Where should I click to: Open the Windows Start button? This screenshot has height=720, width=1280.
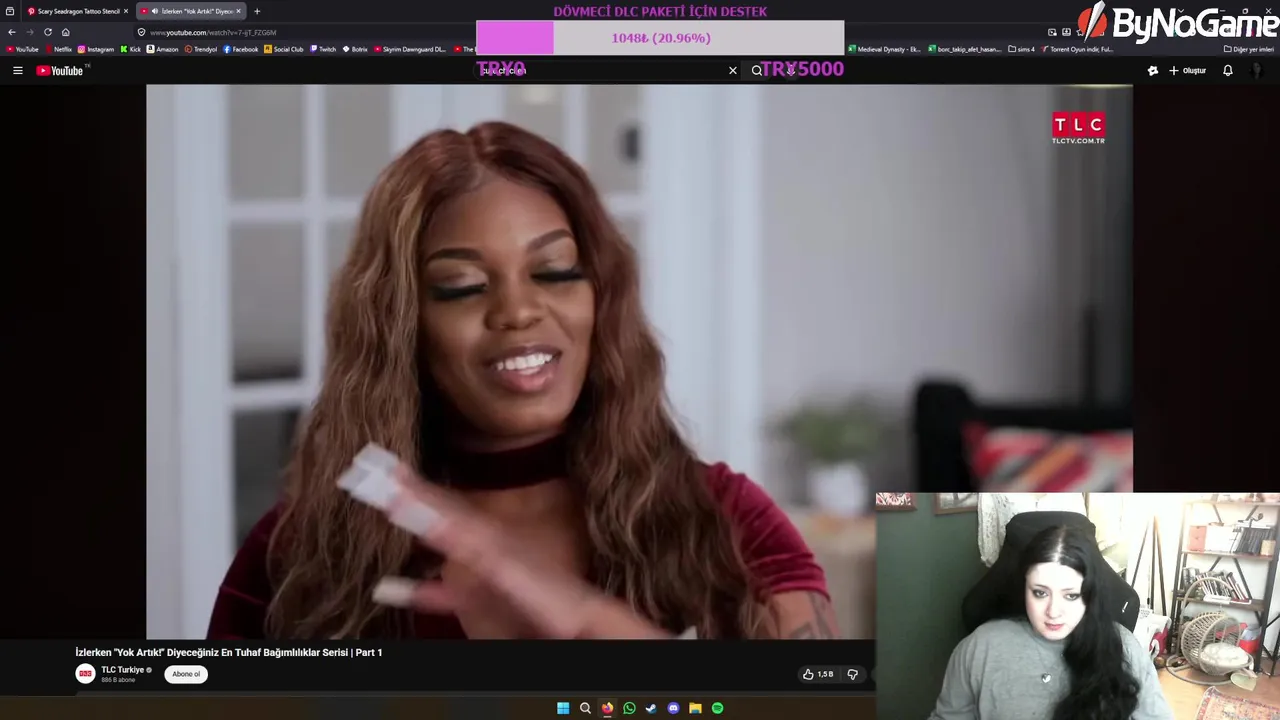(563, 708)
